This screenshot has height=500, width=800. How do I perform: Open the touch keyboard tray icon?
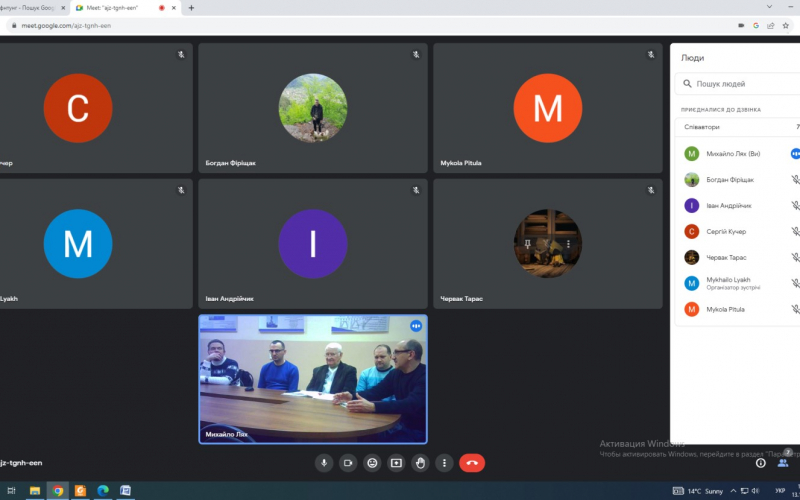678,491
